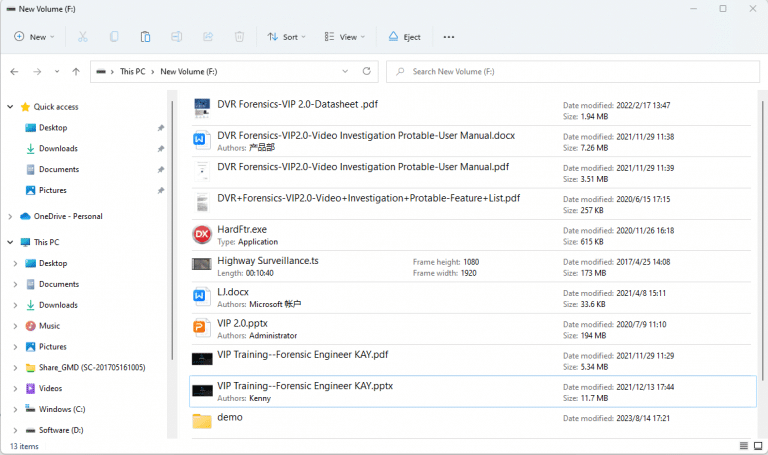Expand the OneDrive - Personal tree node
This screenshot has height=455, width=768.
[10, 216]
